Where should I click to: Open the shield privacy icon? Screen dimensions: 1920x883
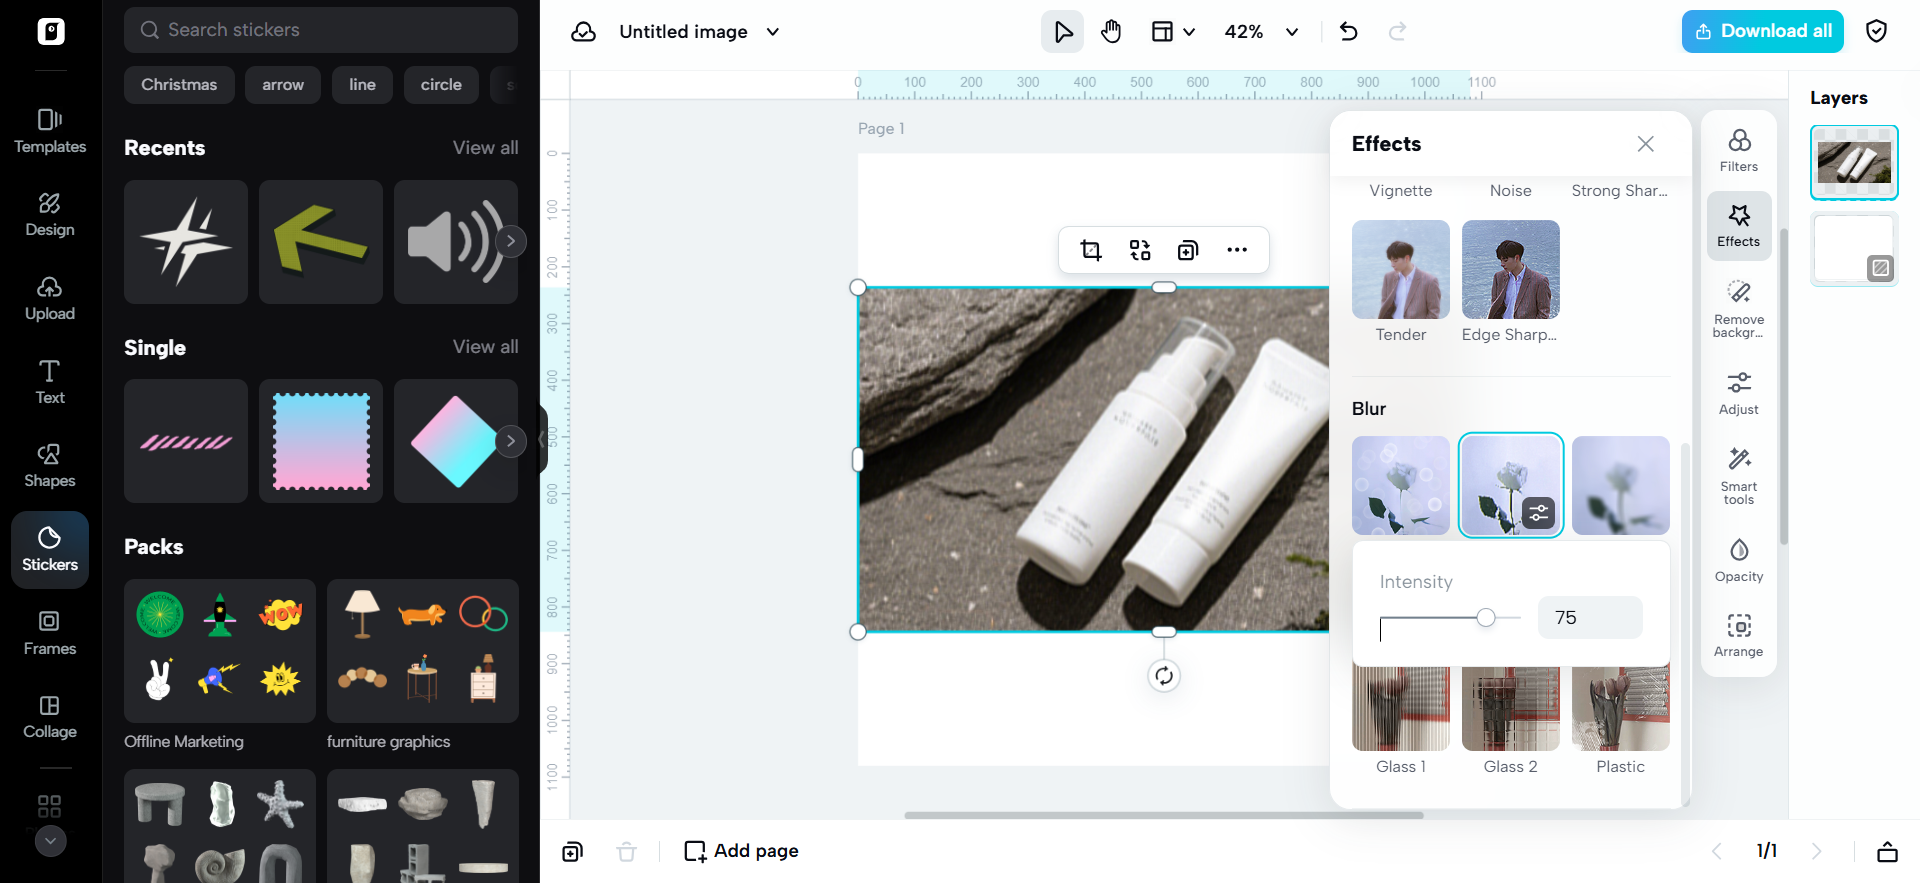point(1877,32)
